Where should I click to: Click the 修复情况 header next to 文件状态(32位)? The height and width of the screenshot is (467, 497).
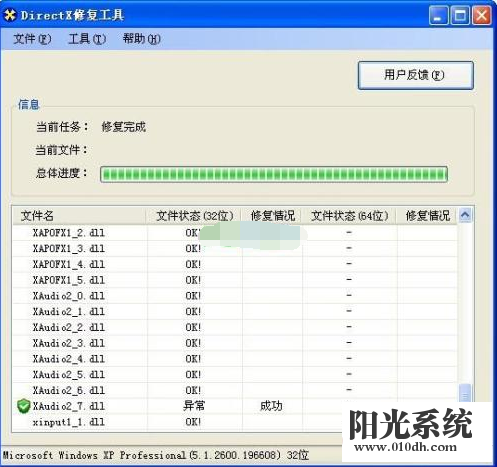272,216
